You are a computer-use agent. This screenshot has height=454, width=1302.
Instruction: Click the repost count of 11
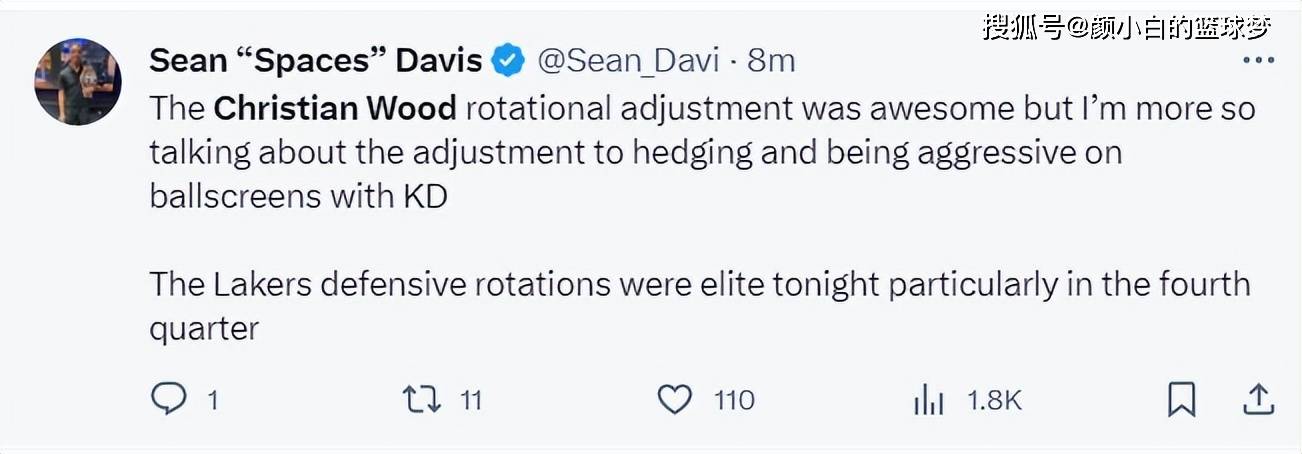tap(470, 401)
